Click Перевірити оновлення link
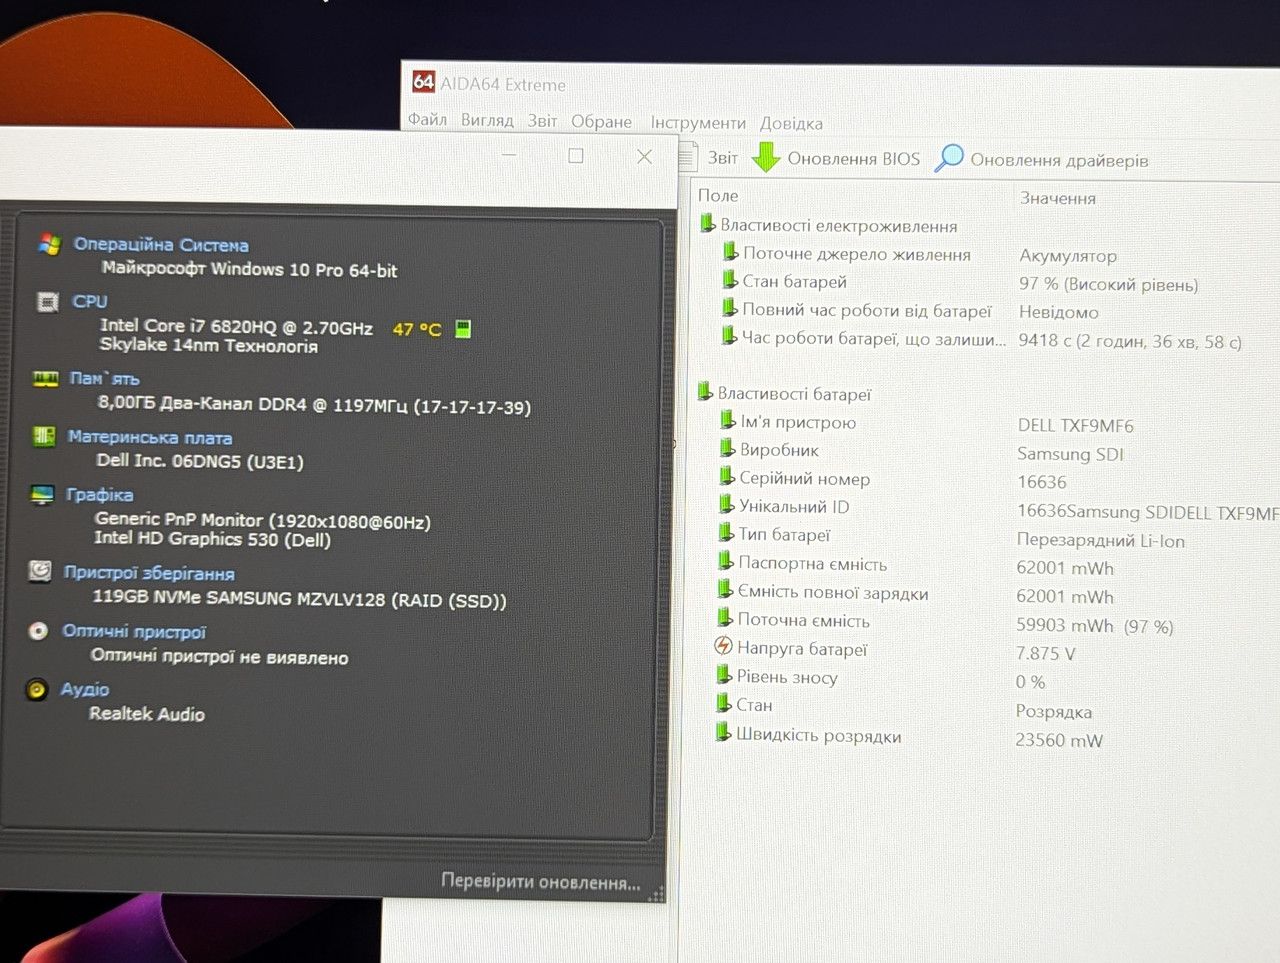Viewport: 1280px width, 963px height. point(541,882)
